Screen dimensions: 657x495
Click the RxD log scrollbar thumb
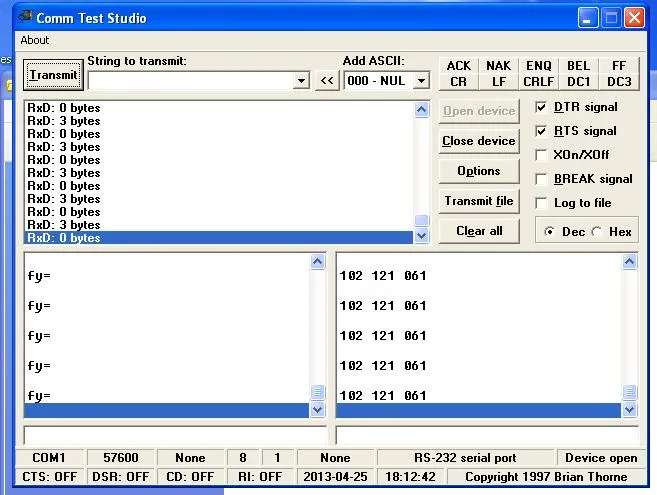[x=422, y=220]
